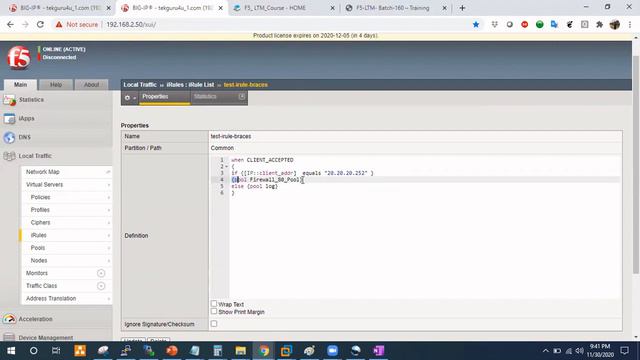Open the volume icon in system tray
This screenshot has width=640, height=360.
point(579,351)
